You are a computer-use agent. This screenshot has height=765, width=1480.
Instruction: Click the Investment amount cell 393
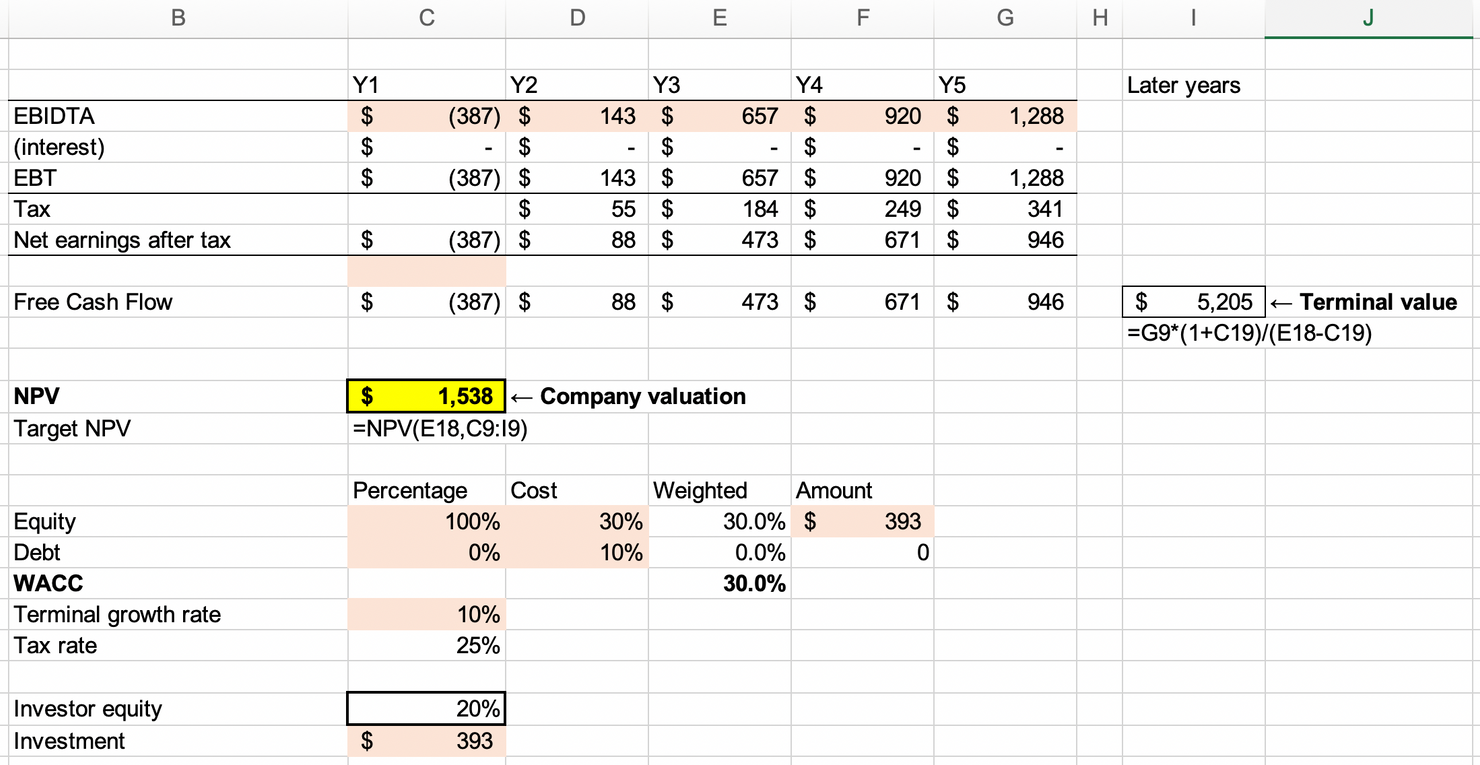tap(427, 740)
